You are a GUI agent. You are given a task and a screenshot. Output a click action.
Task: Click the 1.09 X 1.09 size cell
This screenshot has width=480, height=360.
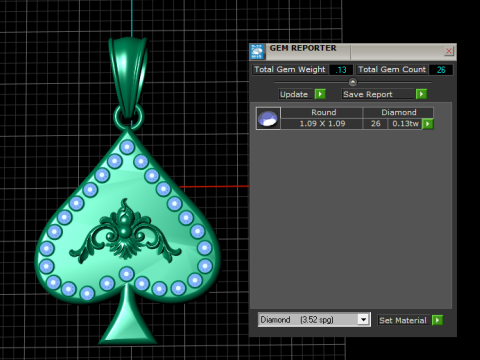tap(322, 124)
